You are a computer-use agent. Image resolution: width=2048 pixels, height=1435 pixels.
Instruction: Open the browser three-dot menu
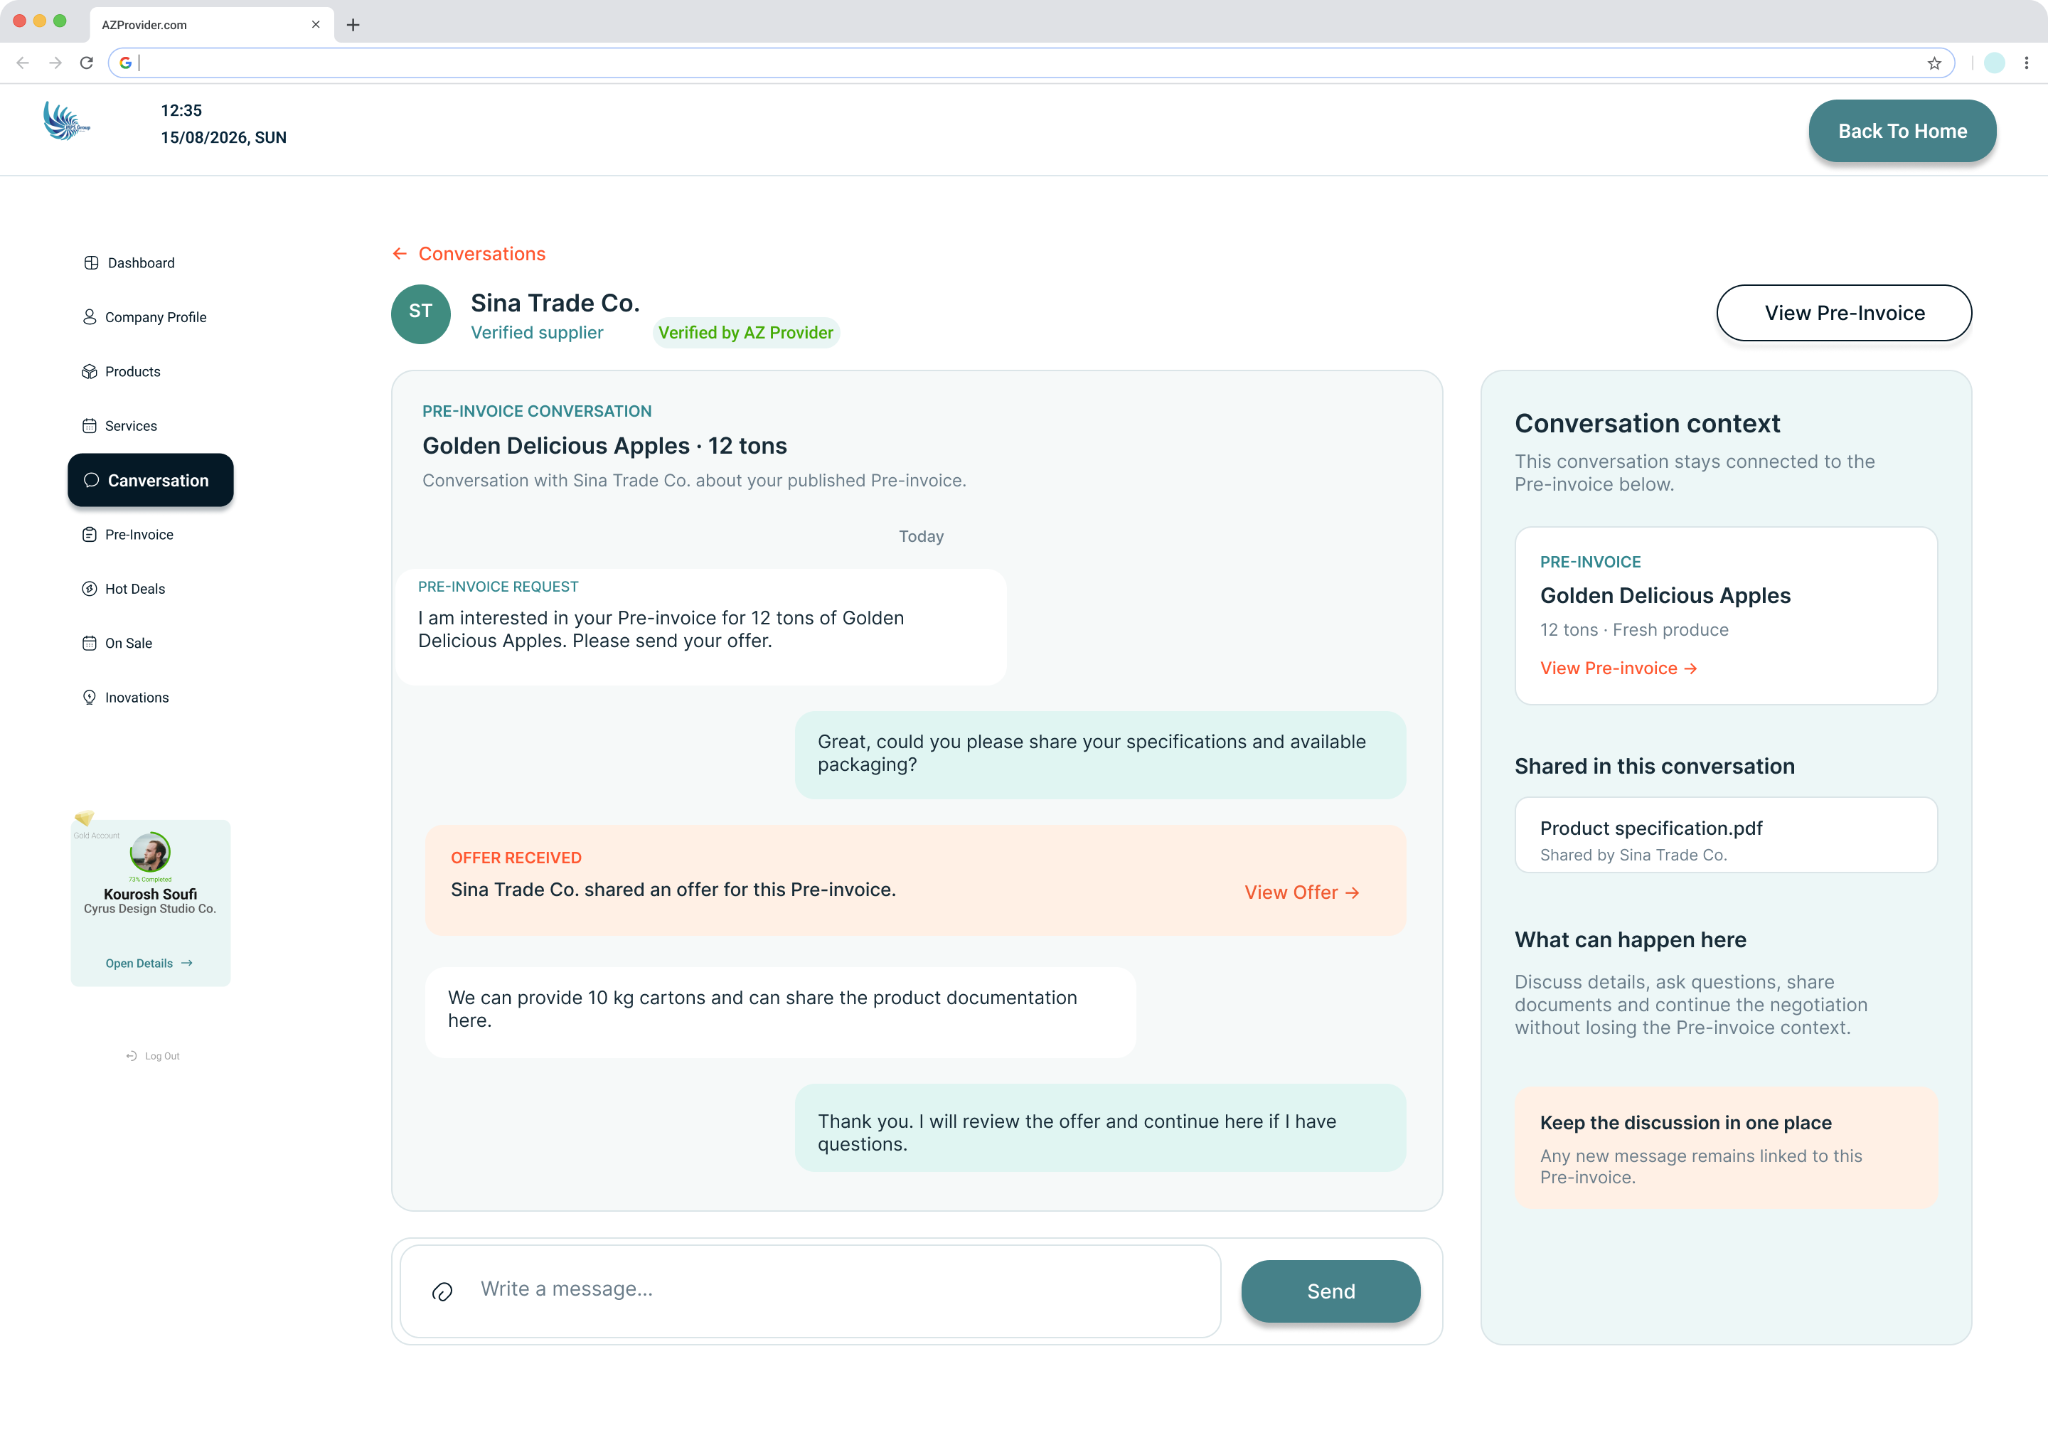[x=2026, y=63]
